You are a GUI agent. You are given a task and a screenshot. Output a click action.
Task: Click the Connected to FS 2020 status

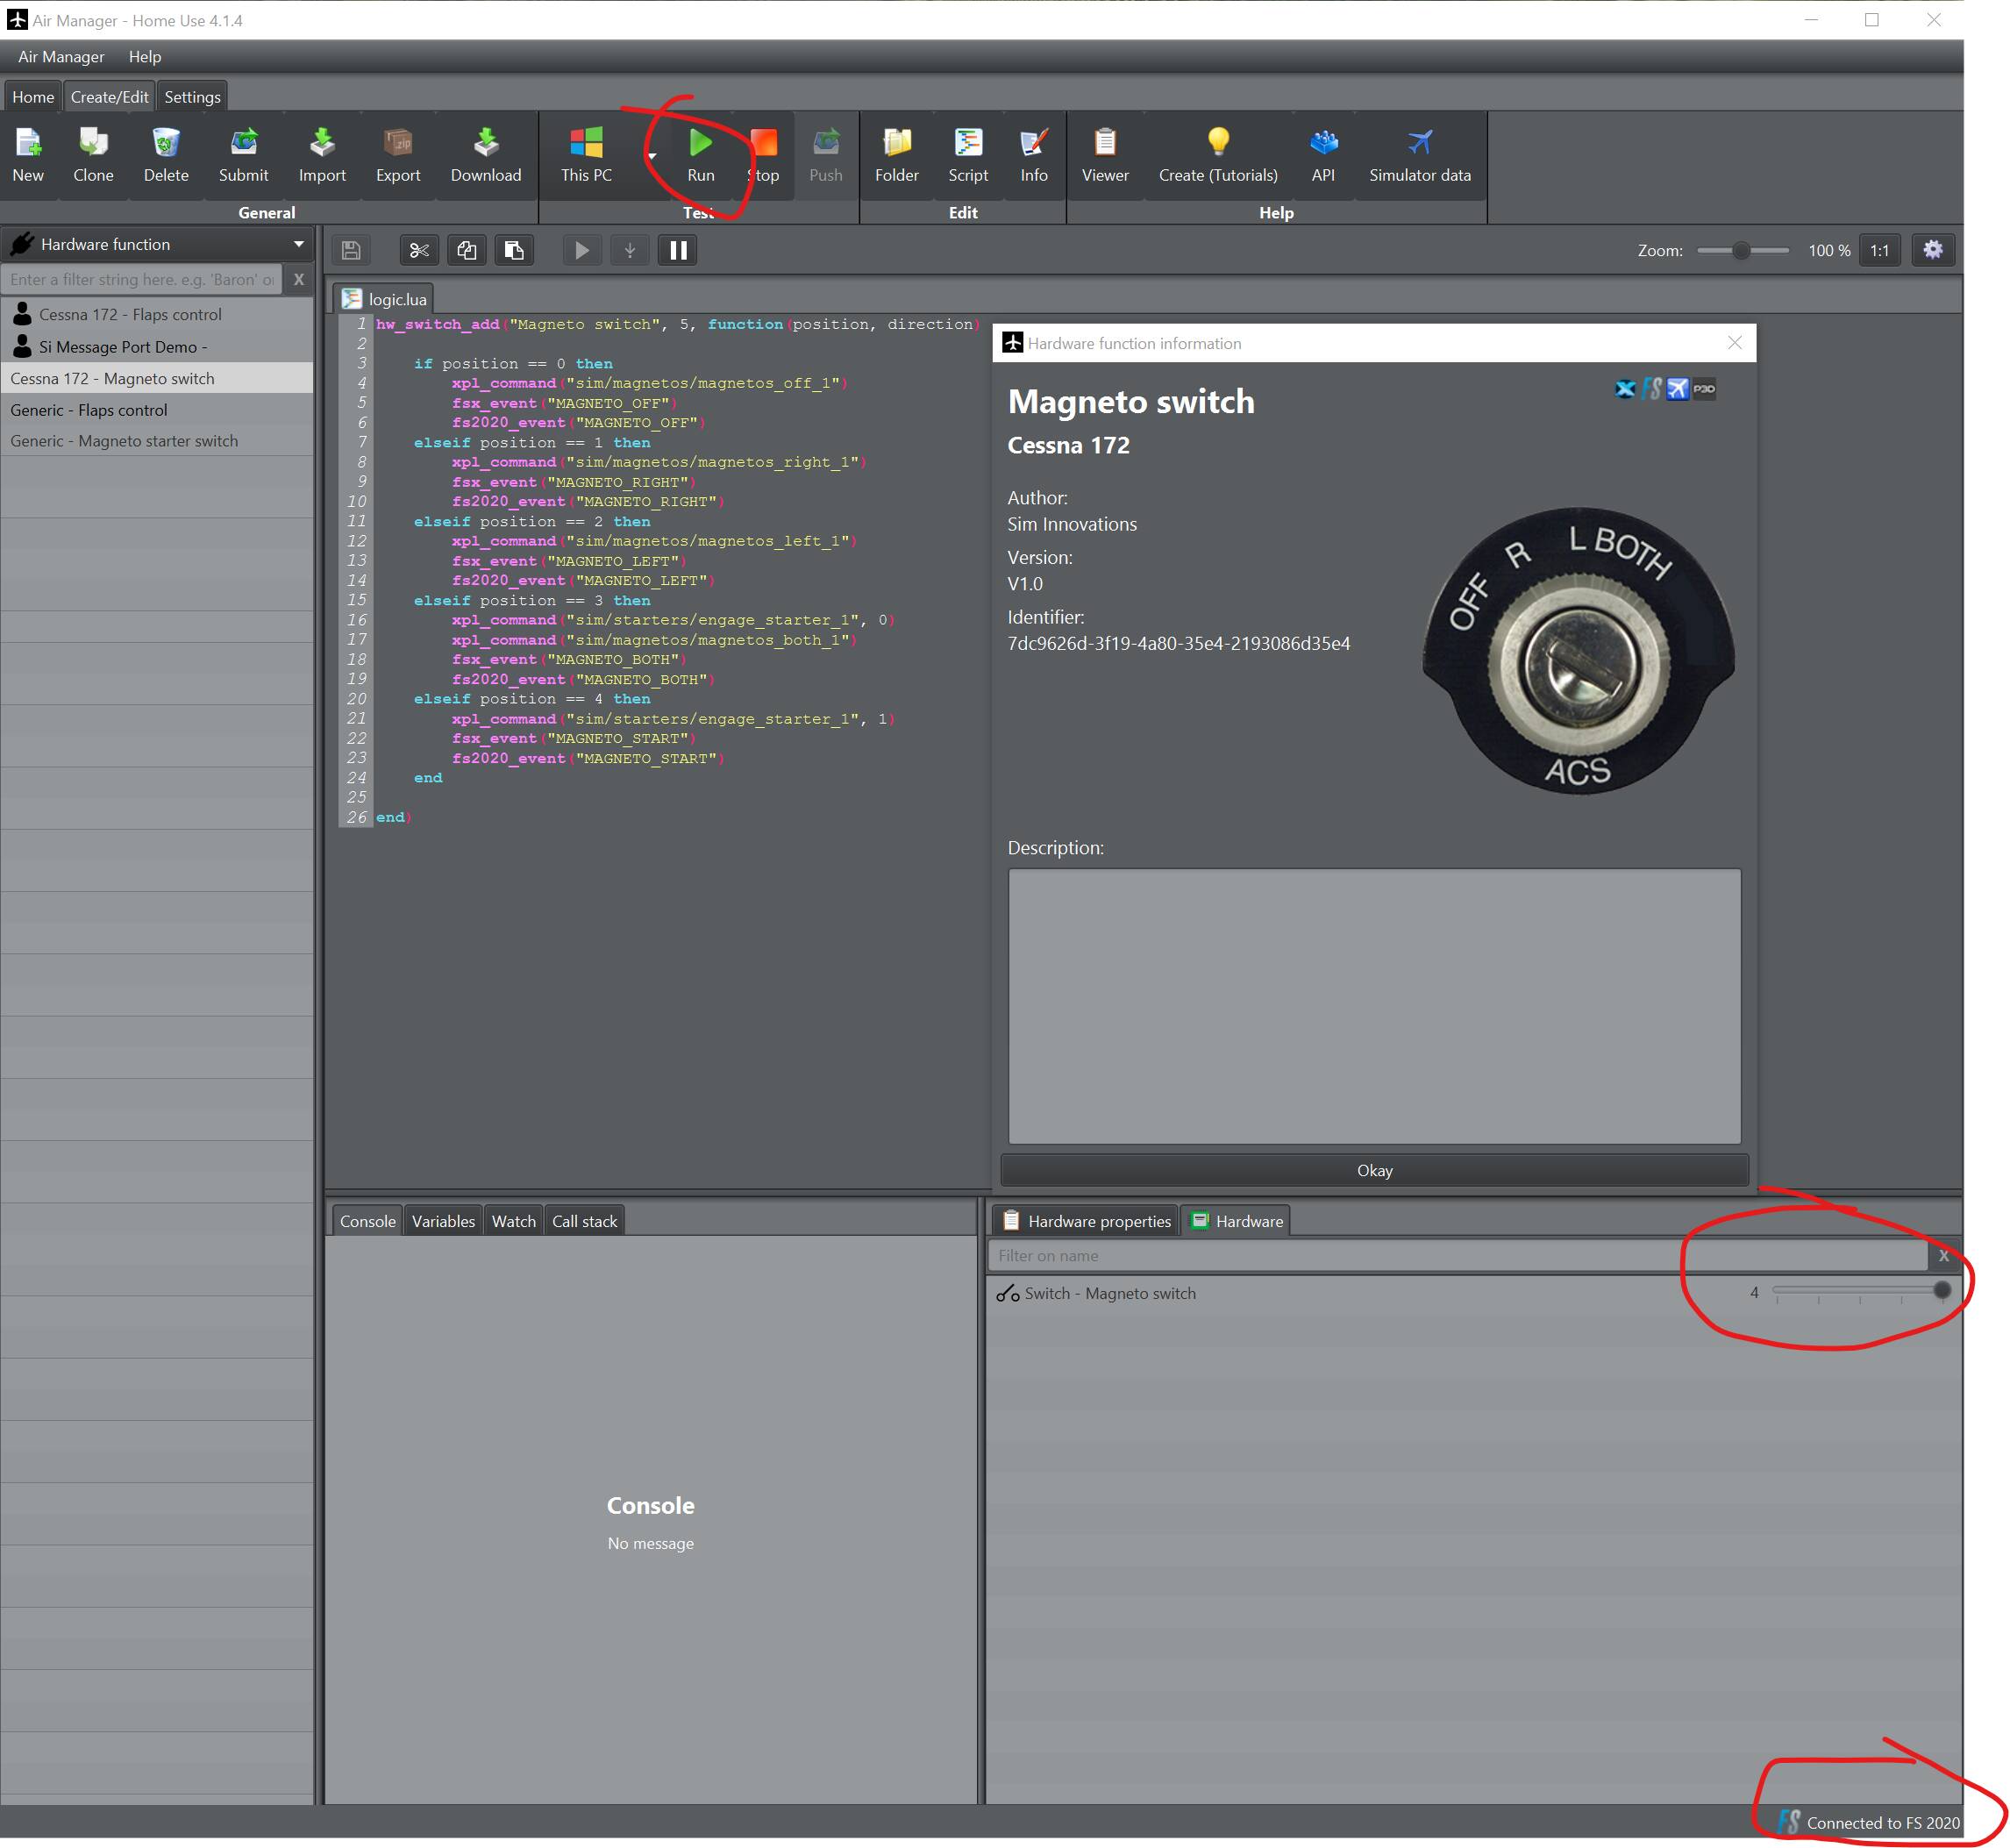click(x=1870, y=1823)
